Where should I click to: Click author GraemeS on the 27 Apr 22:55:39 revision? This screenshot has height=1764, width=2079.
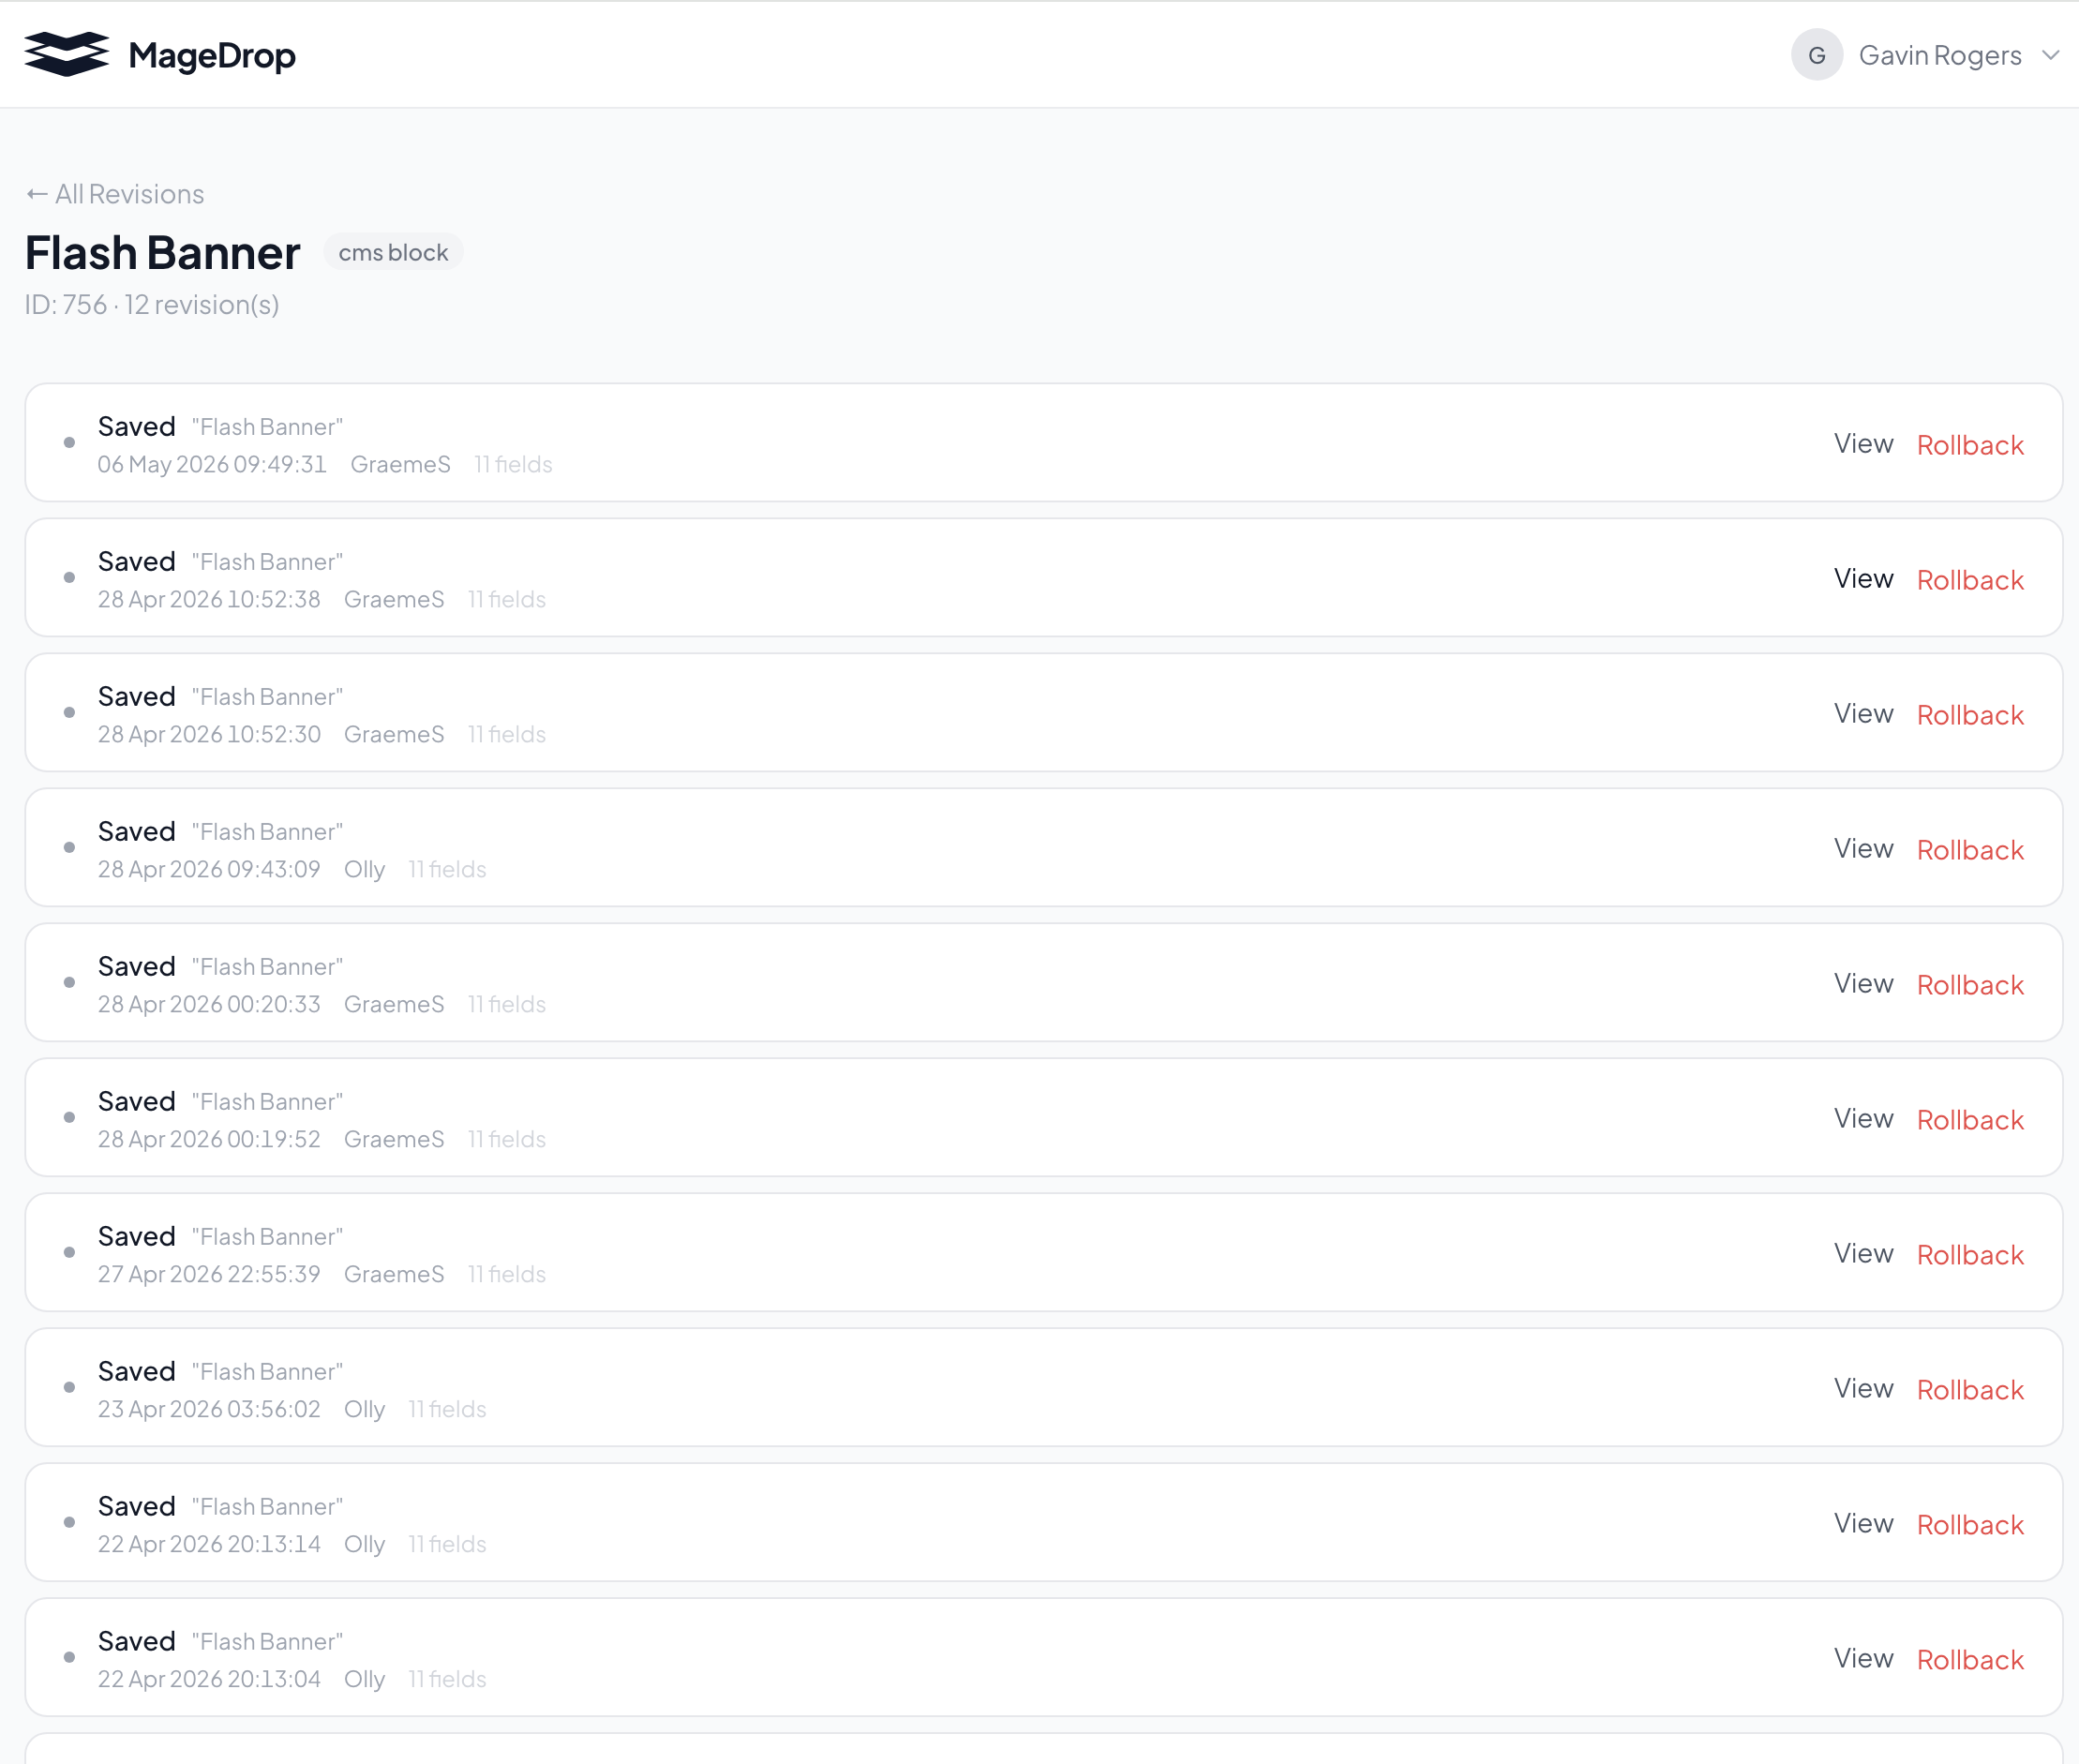(394, 1275)
